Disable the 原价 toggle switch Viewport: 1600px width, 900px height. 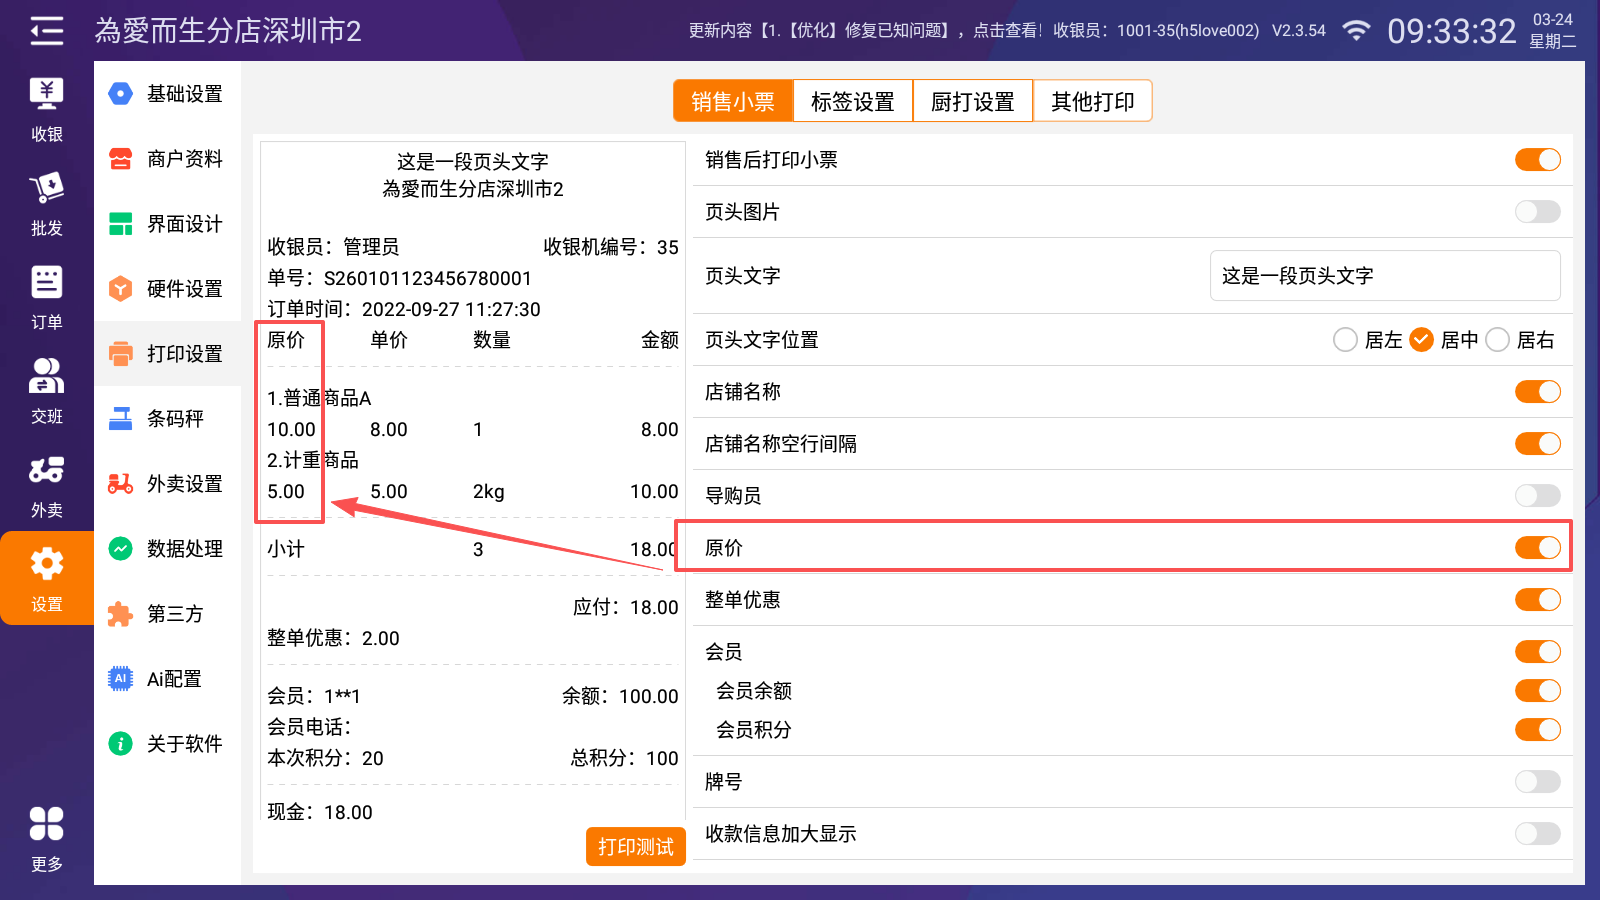(1537, 548)
